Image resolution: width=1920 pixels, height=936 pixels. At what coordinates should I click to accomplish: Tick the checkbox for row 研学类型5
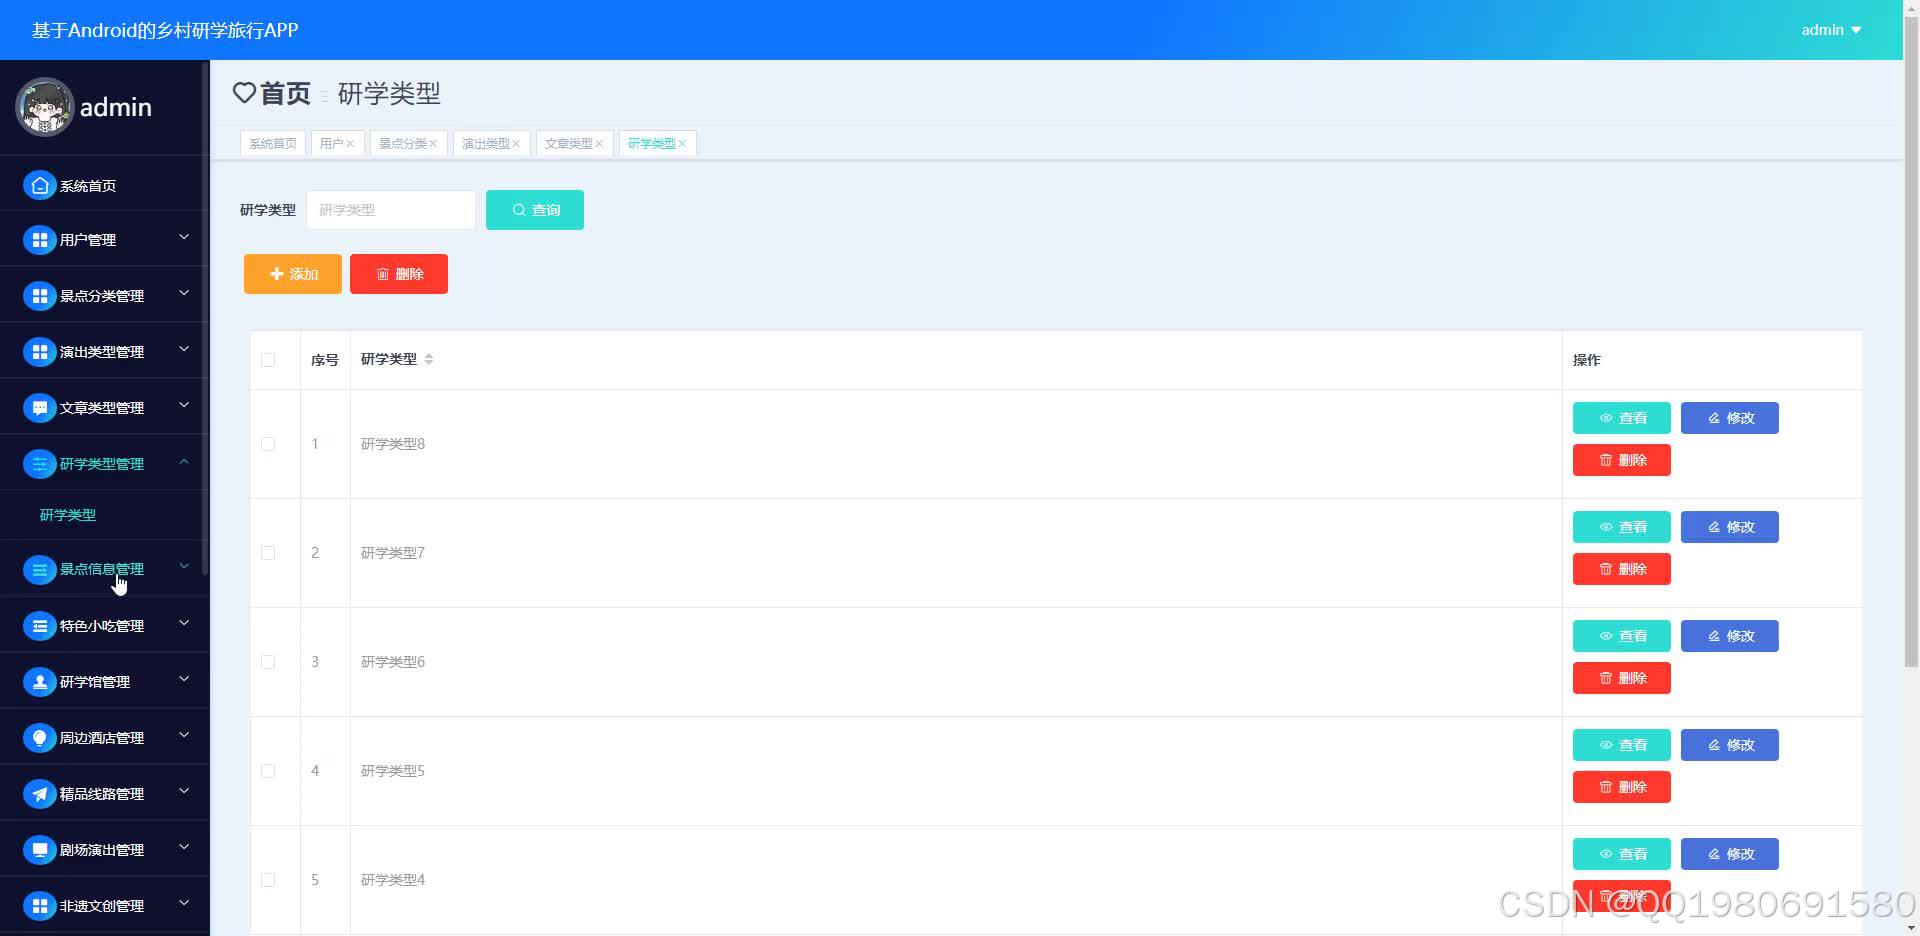point(268,771)
